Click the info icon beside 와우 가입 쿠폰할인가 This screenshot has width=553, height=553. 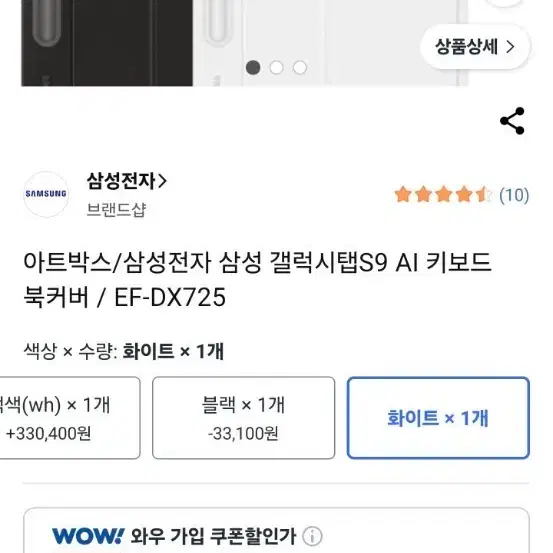coord(312,536)
